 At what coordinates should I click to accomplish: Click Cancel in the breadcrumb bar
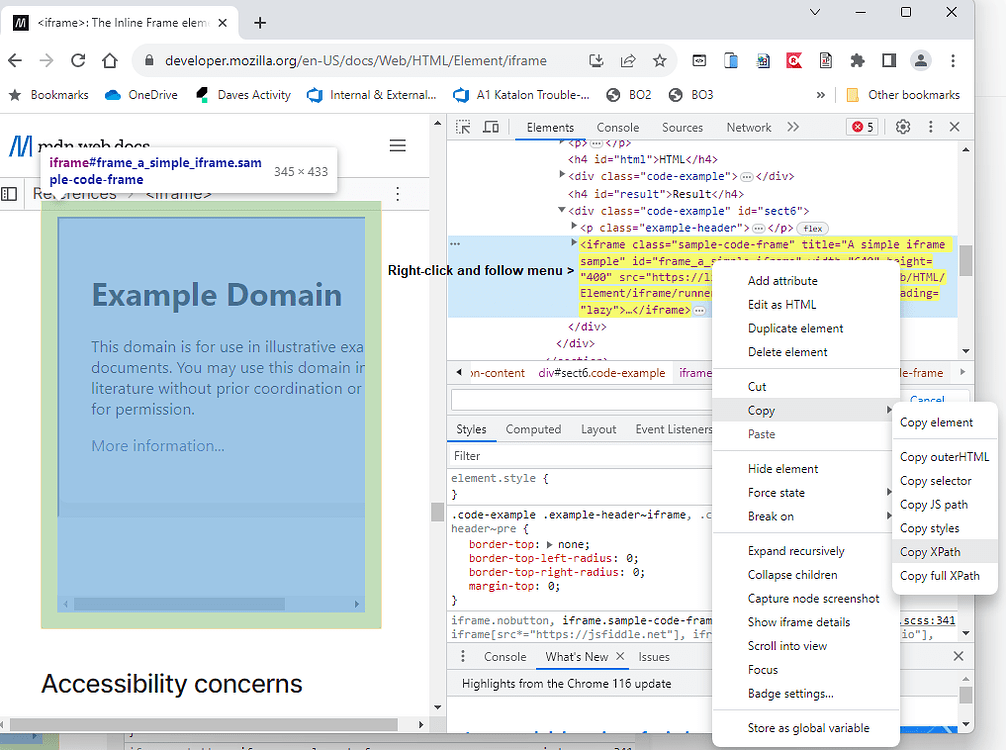click(x=929, y=400)
